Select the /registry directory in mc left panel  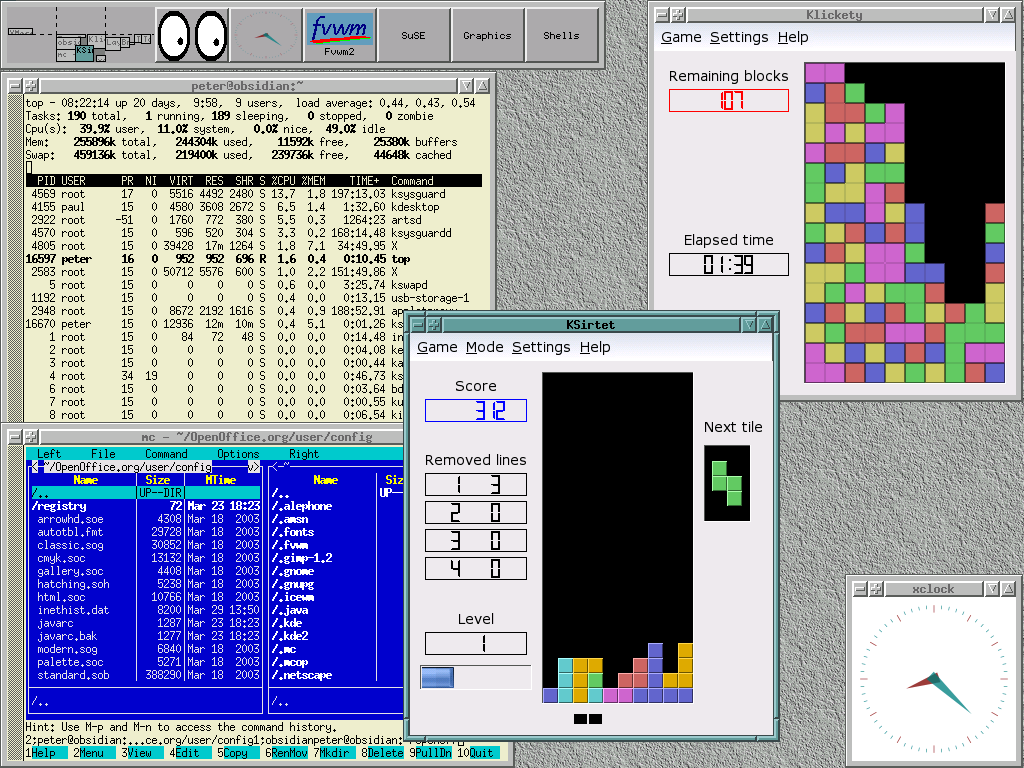tap(146, 506)
